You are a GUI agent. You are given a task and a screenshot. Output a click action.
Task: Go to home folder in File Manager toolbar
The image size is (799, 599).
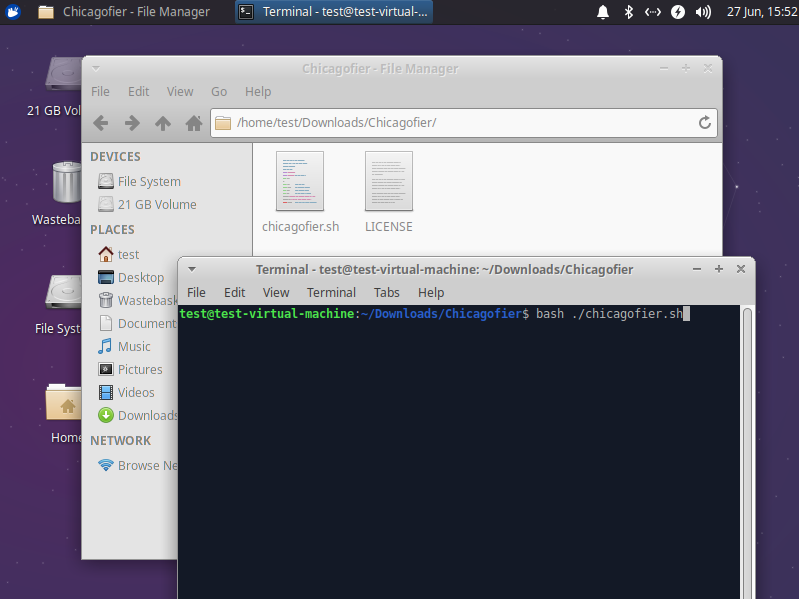pos(194,123)
